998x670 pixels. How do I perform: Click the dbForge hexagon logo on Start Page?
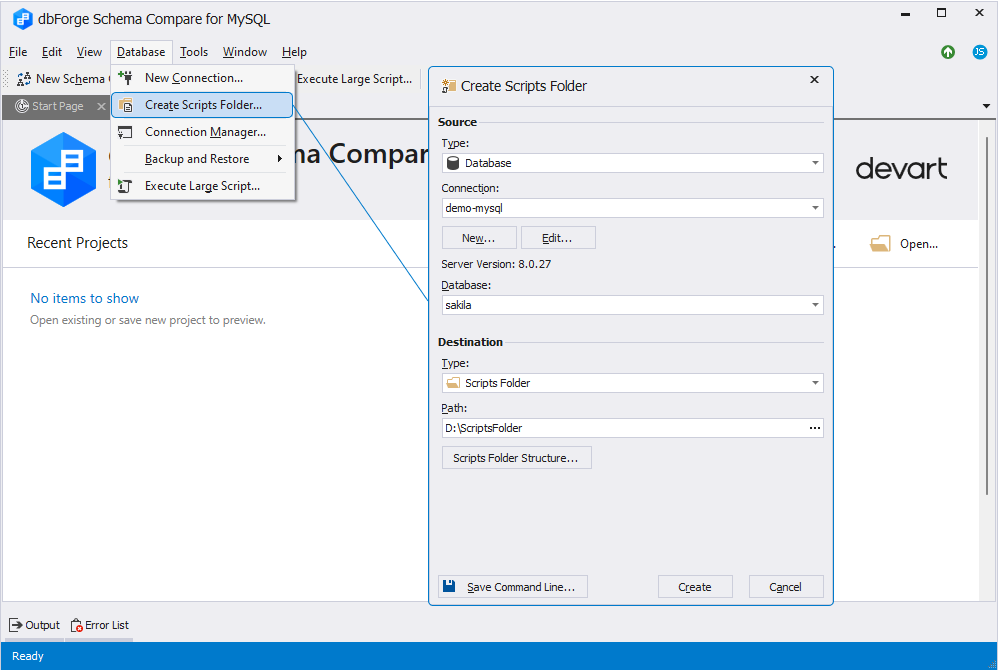pos(63,169)
